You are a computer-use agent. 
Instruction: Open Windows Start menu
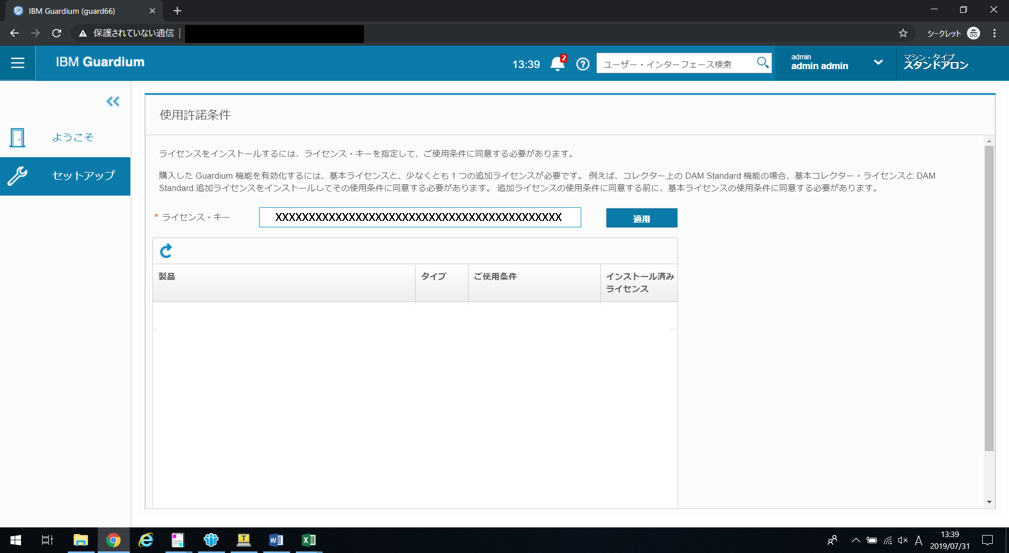pos(15,540)
